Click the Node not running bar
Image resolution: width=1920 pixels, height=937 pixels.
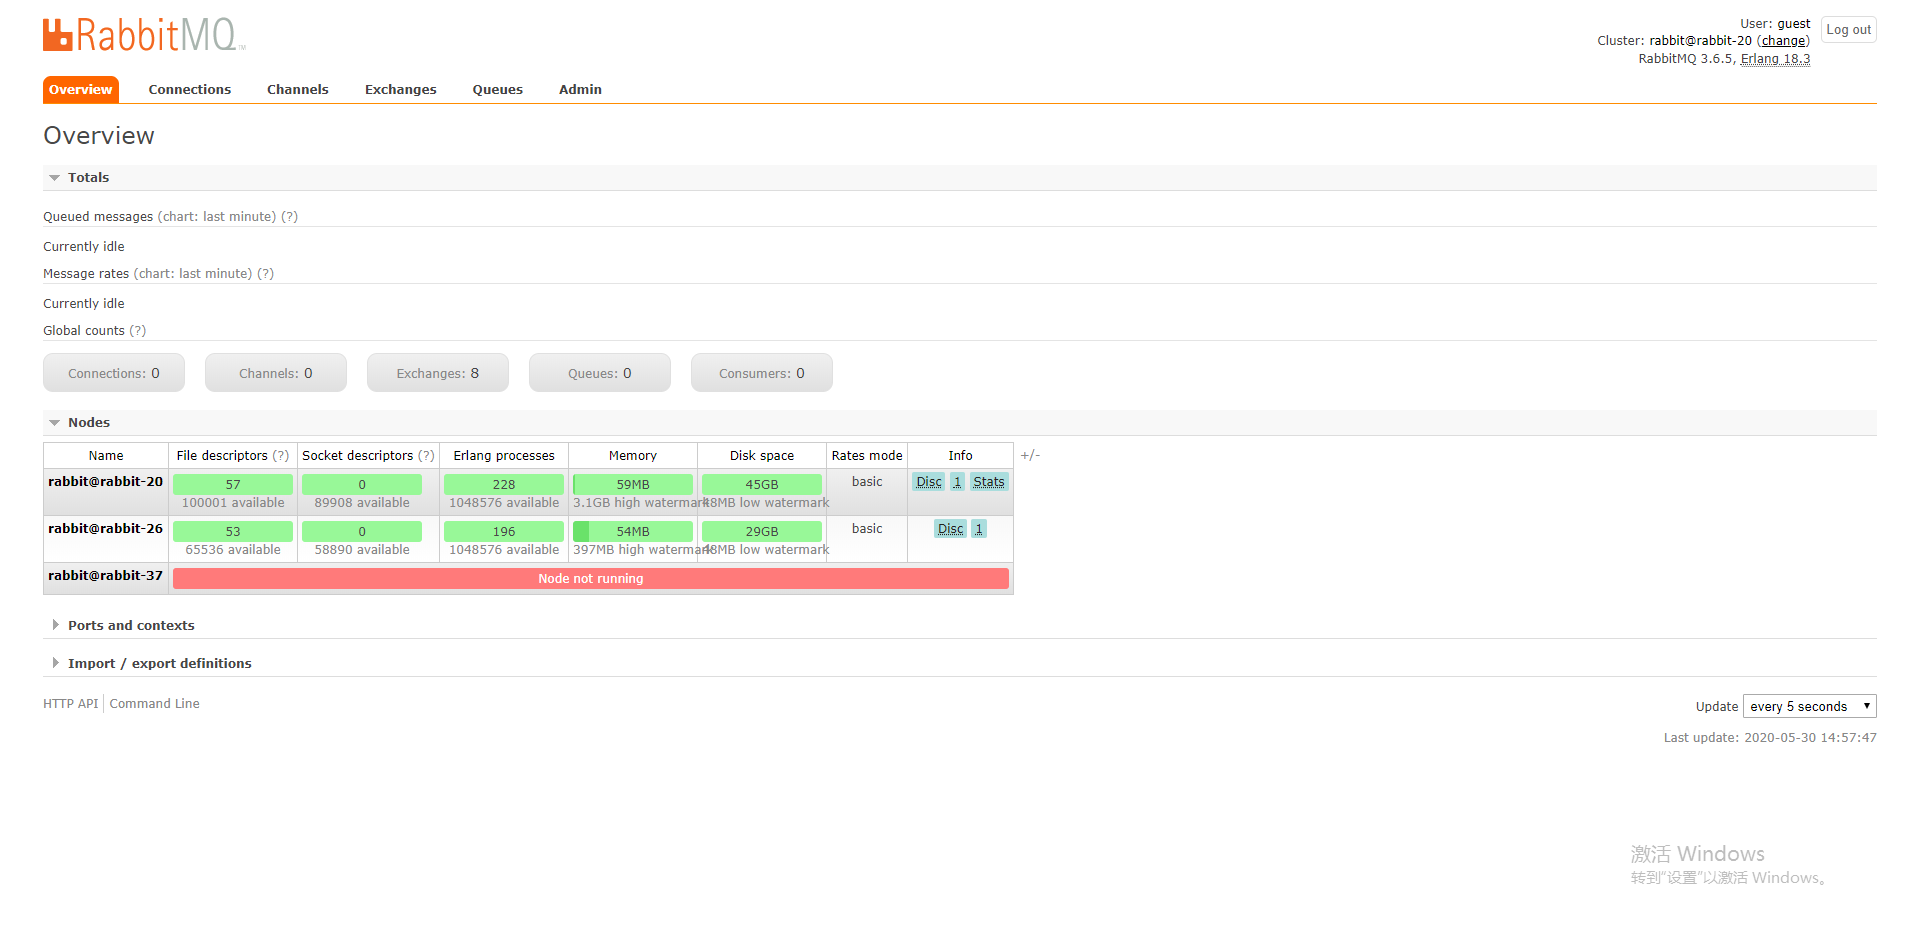[x=591, y=579]
